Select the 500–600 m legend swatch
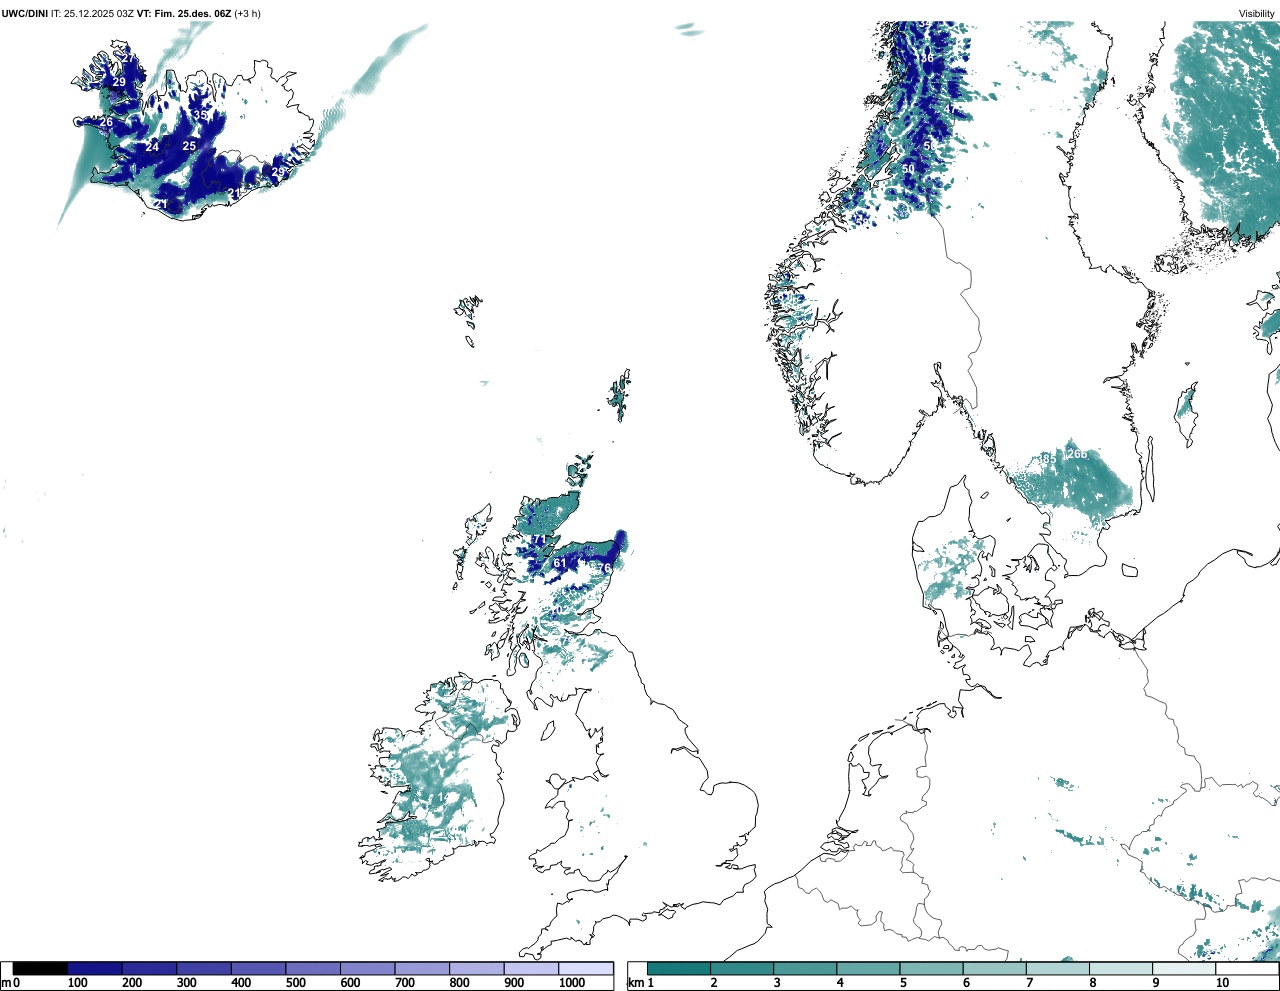This screenshot has height=991, width=1280. [x=313, y=969]
